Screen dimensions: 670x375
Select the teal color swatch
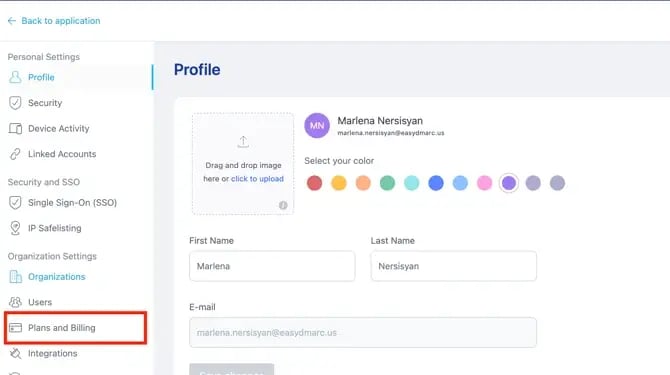(x=412, y=183)
